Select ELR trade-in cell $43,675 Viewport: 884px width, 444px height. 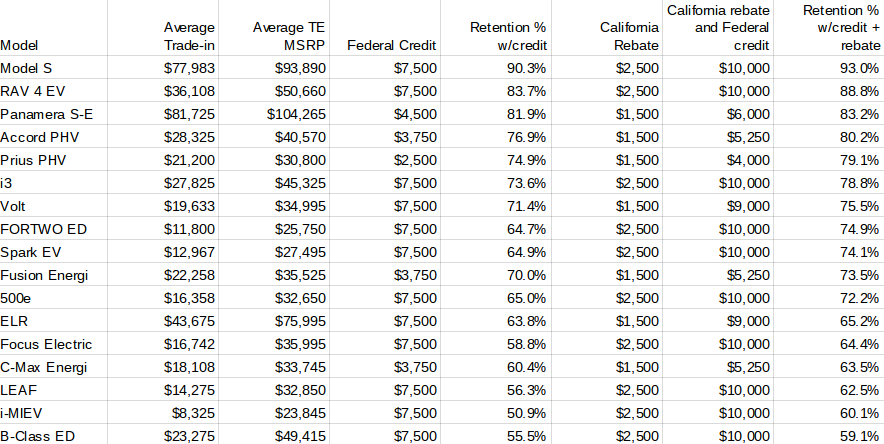(189, 321)
